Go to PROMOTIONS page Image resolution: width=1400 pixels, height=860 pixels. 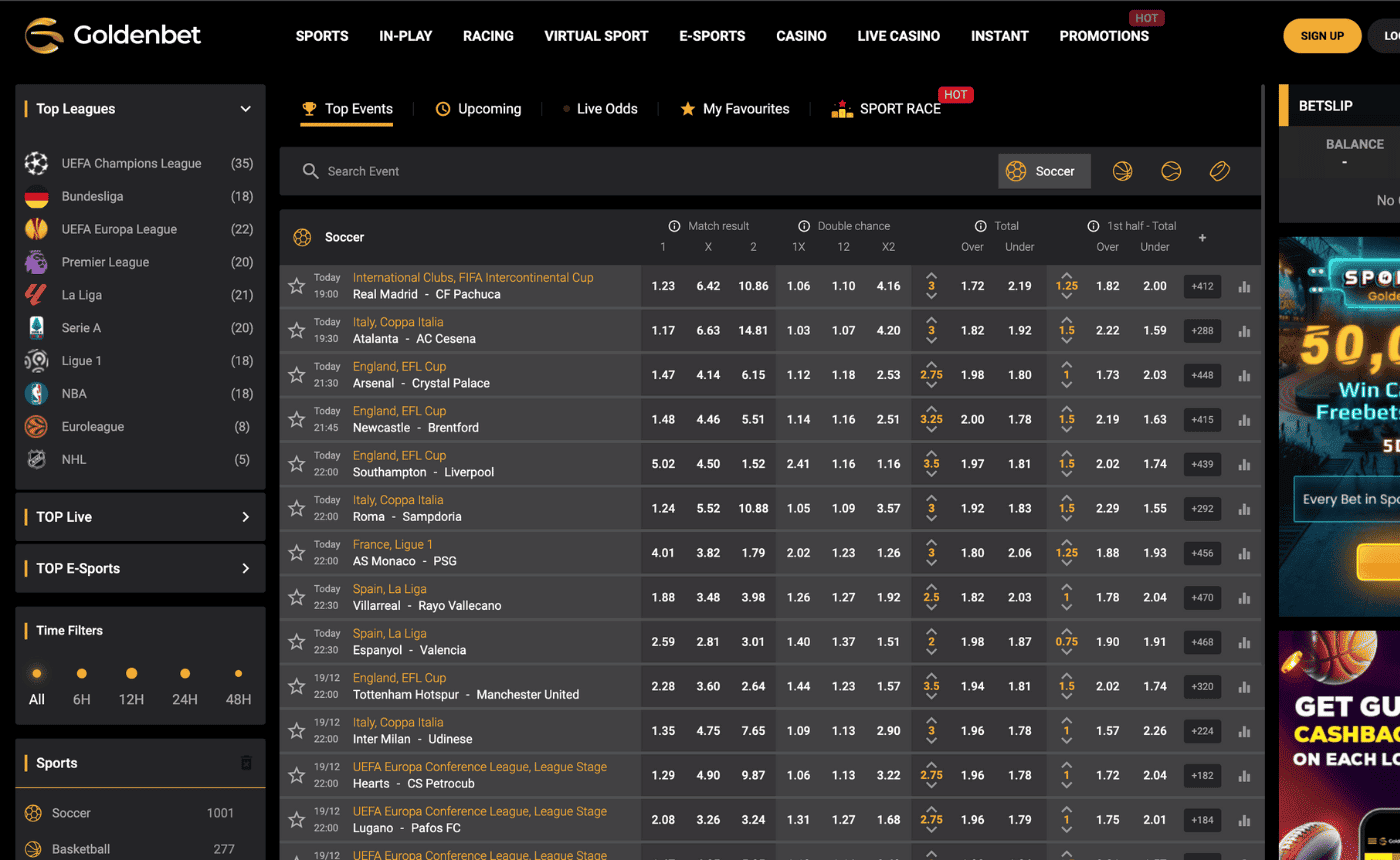click(1104, 36)
